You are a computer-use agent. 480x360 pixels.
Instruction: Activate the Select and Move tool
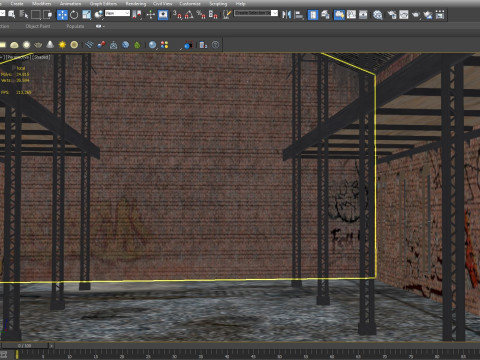62,15
